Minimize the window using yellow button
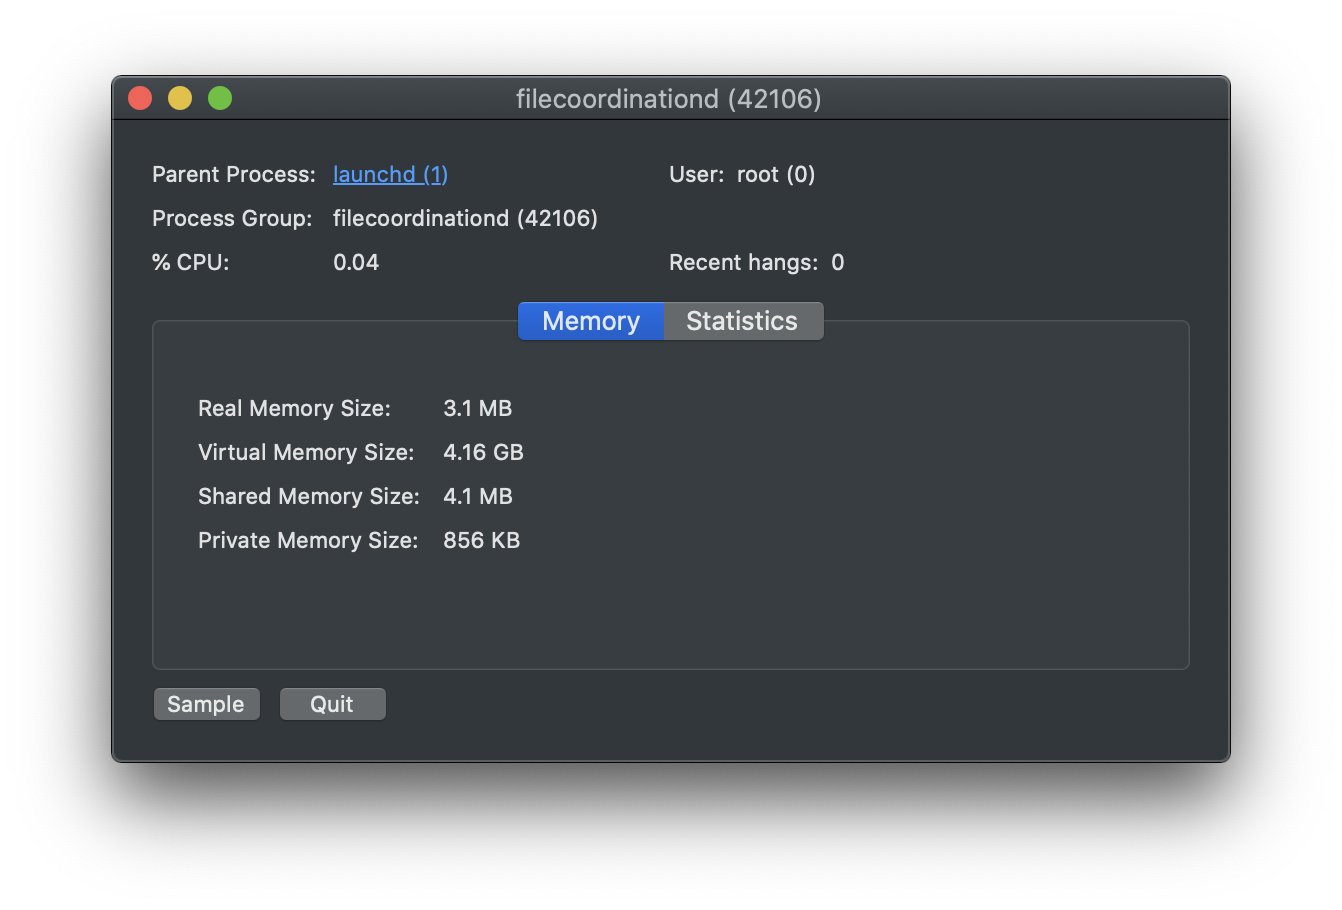 (x=180, y=98)
